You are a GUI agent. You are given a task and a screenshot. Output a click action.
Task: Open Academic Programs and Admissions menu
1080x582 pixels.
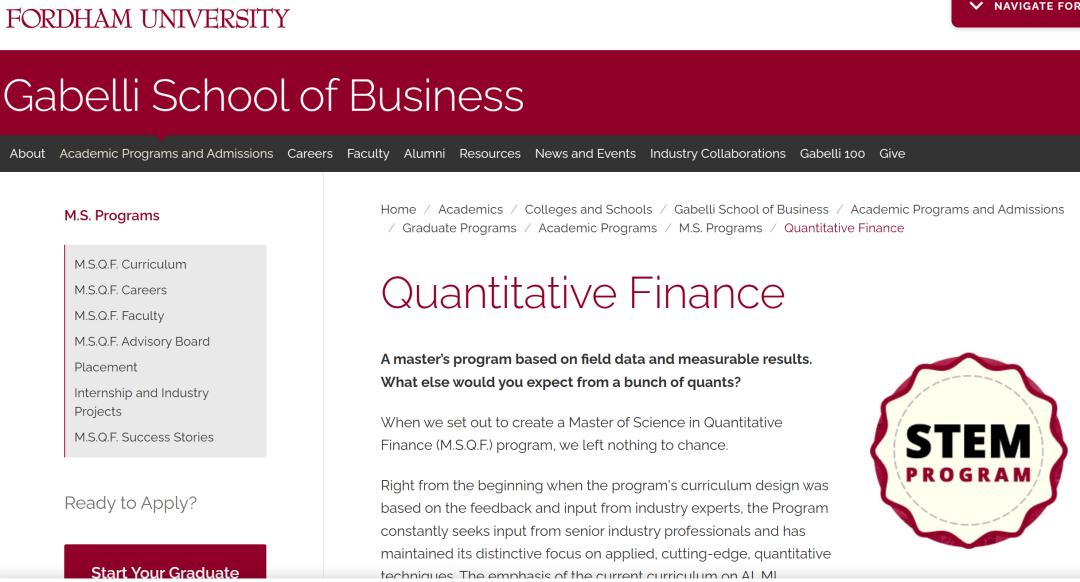coord(166,154)
